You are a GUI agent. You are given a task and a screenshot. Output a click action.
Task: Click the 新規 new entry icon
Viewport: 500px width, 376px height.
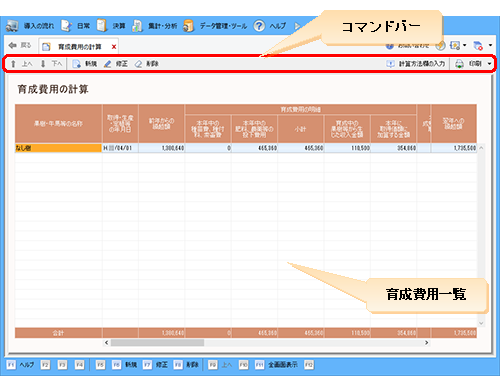(76, 64)
